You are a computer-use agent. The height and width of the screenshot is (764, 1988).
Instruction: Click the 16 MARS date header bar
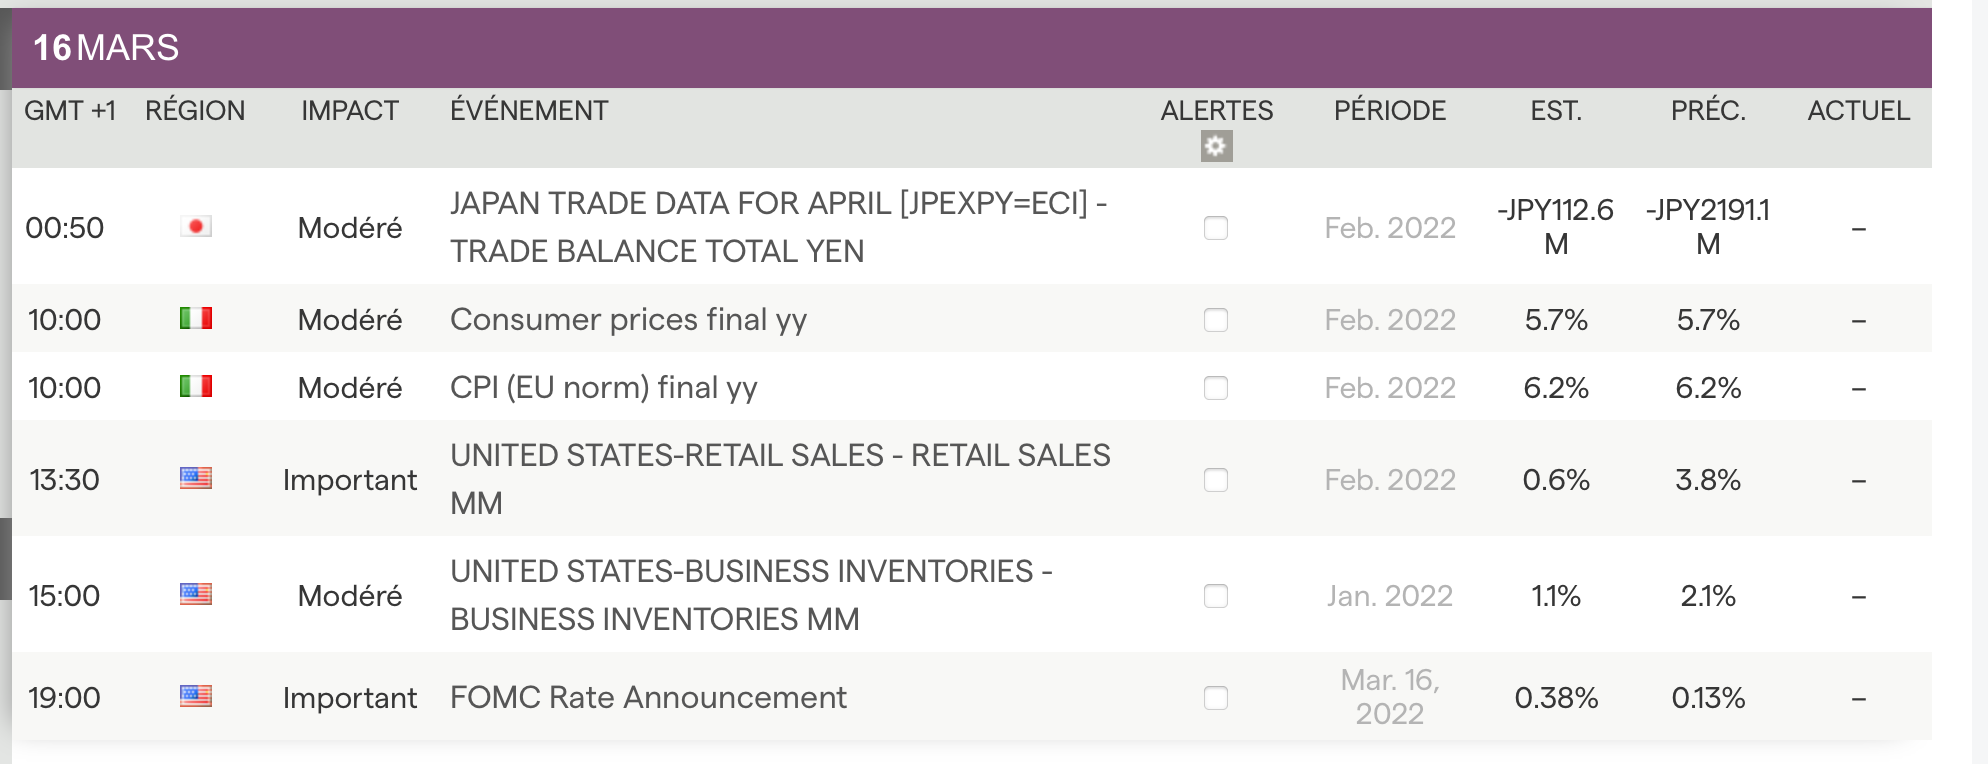tap(106, 48)
